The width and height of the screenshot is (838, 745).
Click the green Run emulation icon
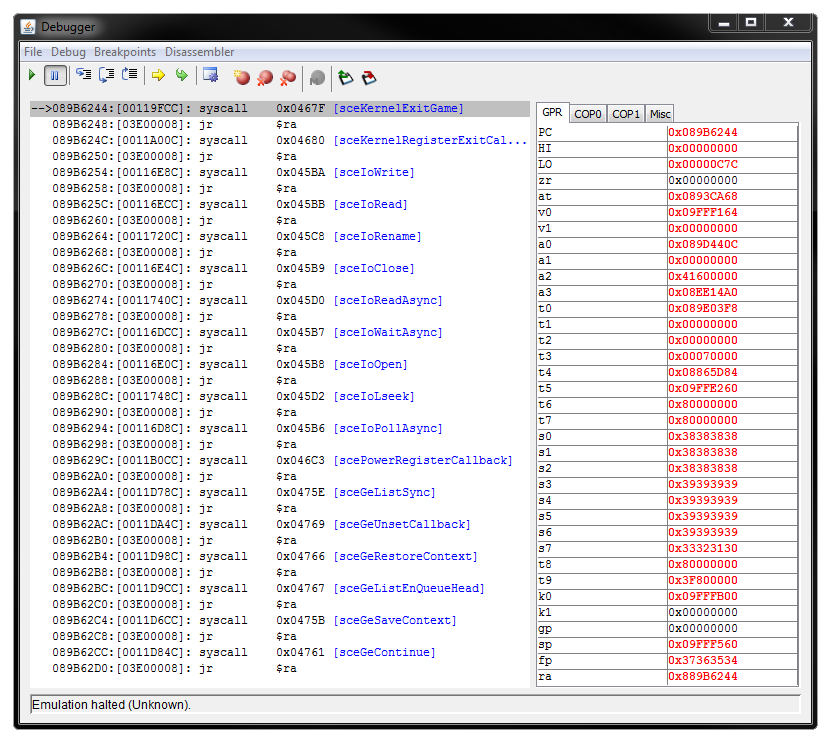pos(32,75)
